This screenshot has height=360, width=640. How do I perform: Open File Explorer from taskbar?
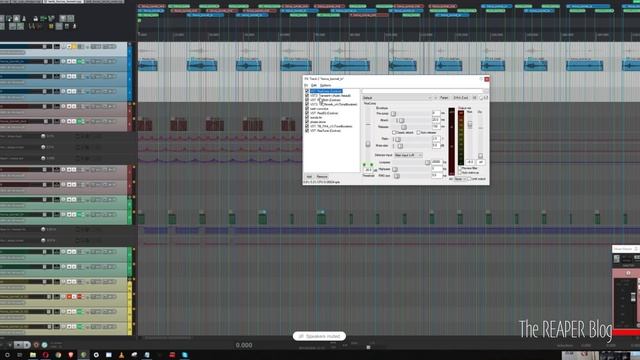[33, 355]
